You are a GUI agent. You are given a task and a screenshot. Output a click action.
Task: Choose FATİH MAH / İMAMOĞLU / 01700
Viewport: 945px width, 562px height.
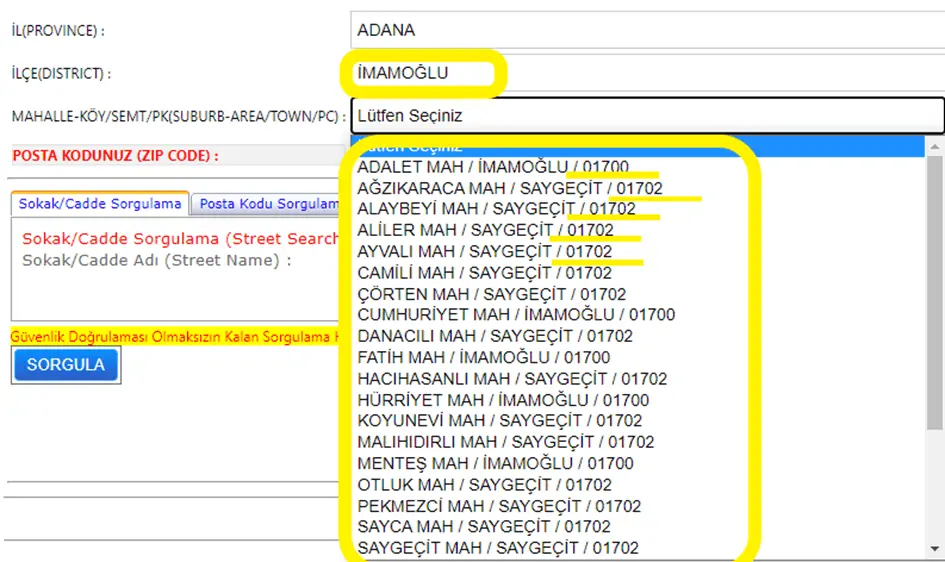click(x=483, y=357)
